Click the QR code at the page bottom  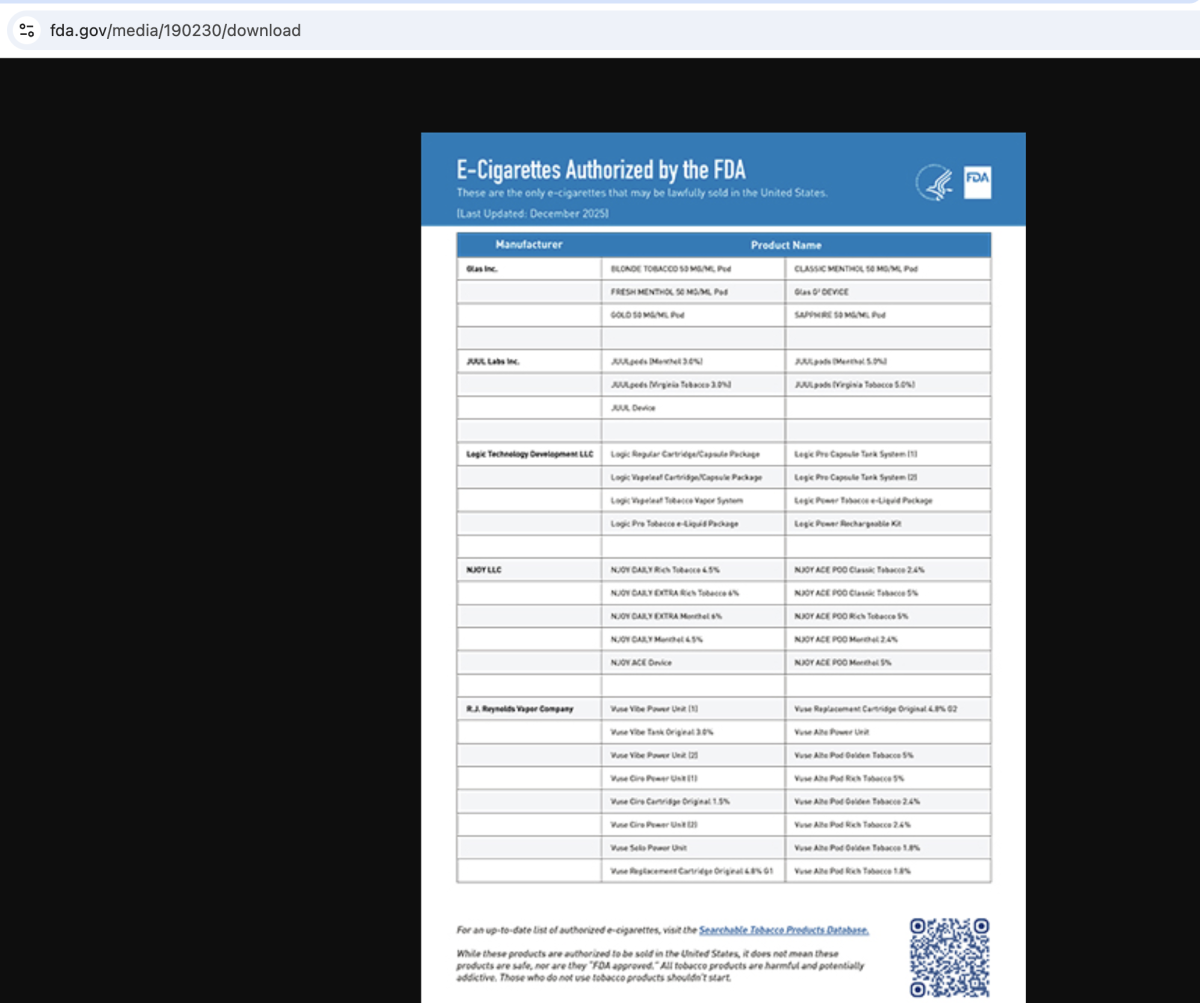coord(949,957)
